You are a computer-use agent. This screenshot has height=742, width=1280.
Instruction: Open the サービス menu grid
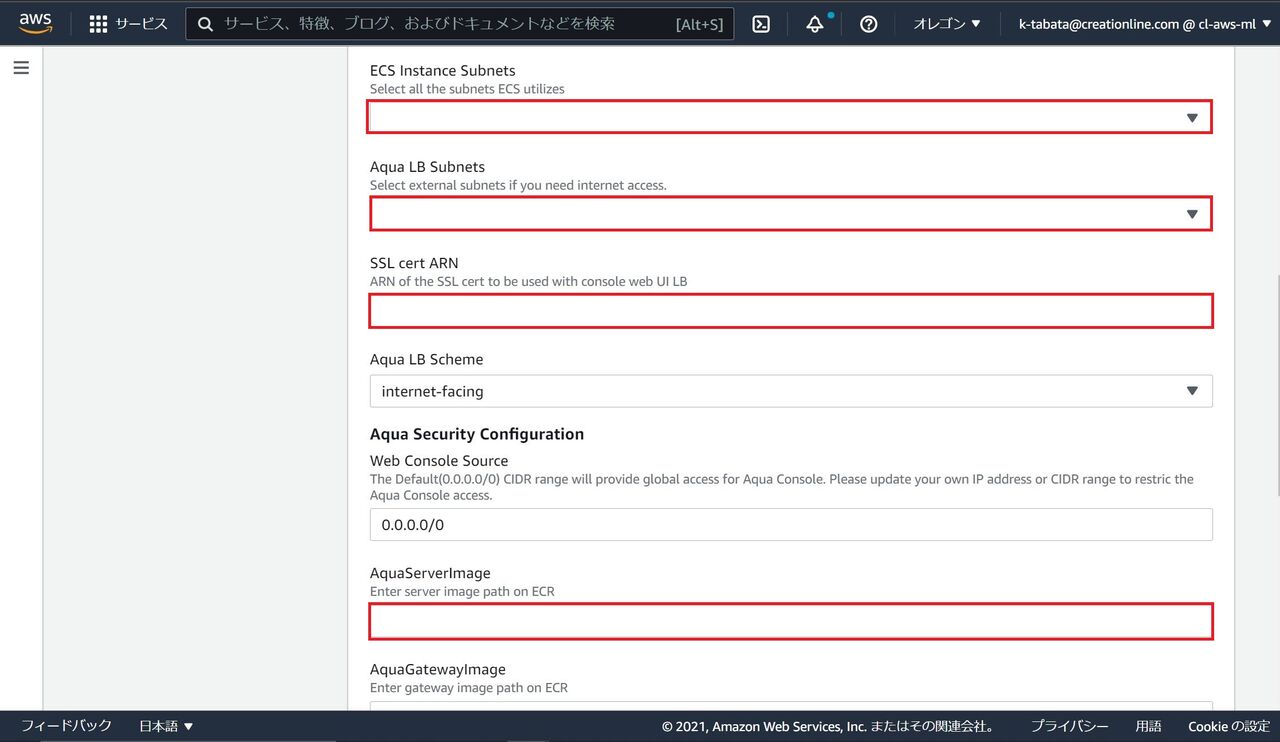[x=128, y=23]
